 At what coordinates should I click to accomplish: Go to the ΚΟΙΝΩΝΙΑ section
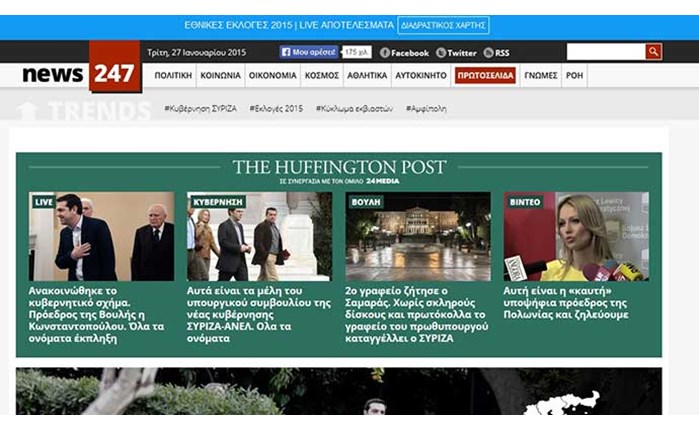220,75
